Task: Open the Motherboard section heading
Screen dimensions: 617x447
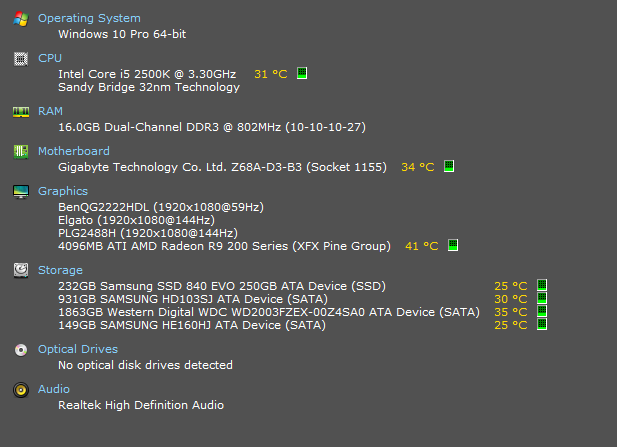Action: tap(74, 151)
